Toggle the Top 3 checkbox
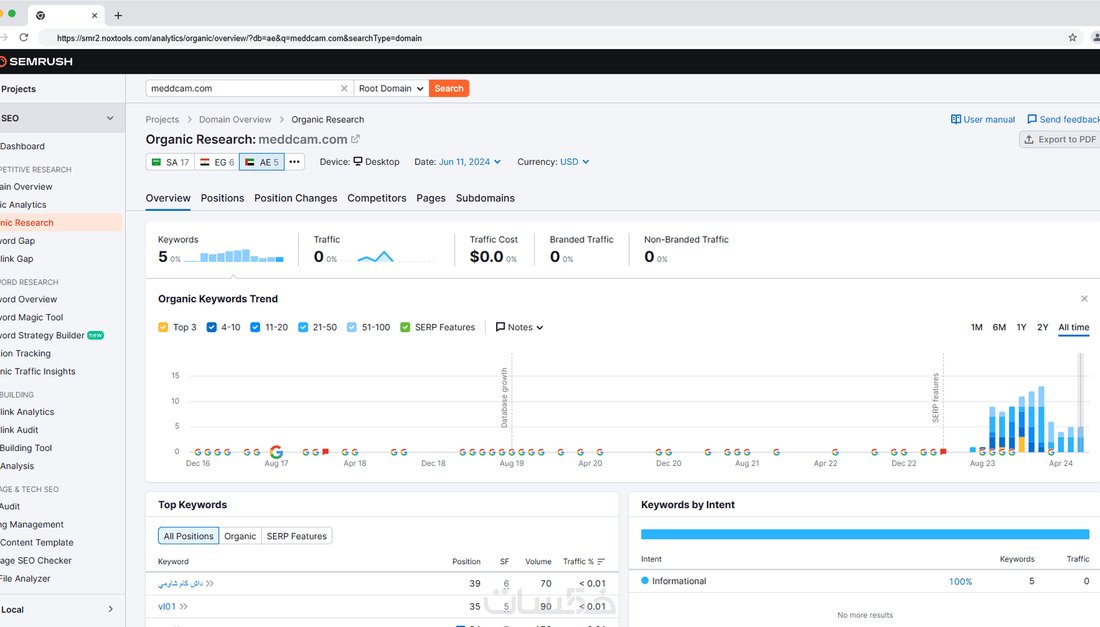The image size is (1100, 627). tap(163, 328)
